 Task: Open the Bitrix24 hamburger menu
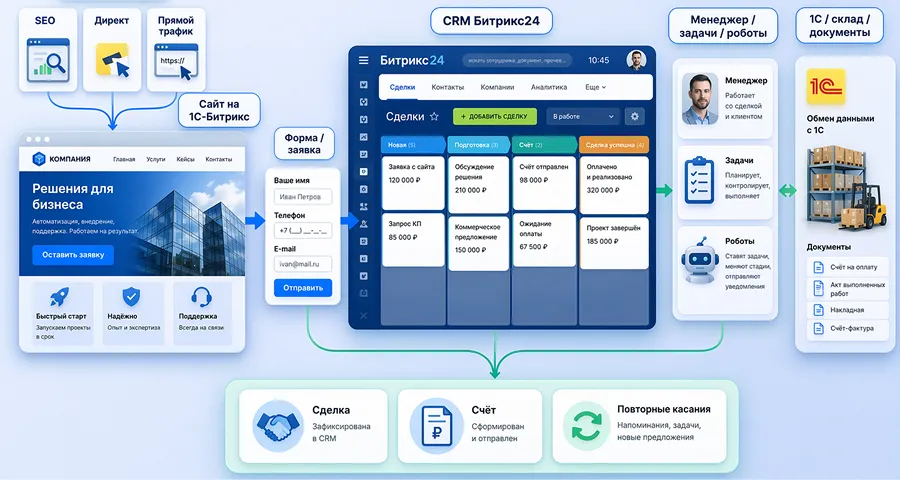click(x=364, y=60)
